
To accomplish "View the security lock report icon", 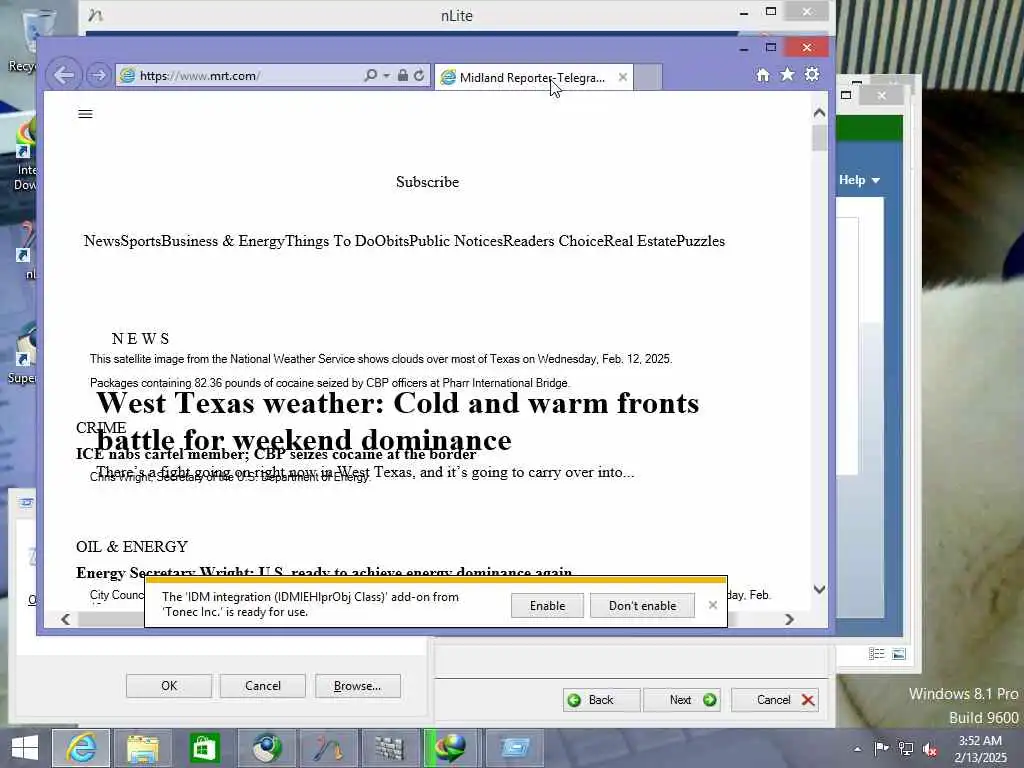I will [403, 75].
